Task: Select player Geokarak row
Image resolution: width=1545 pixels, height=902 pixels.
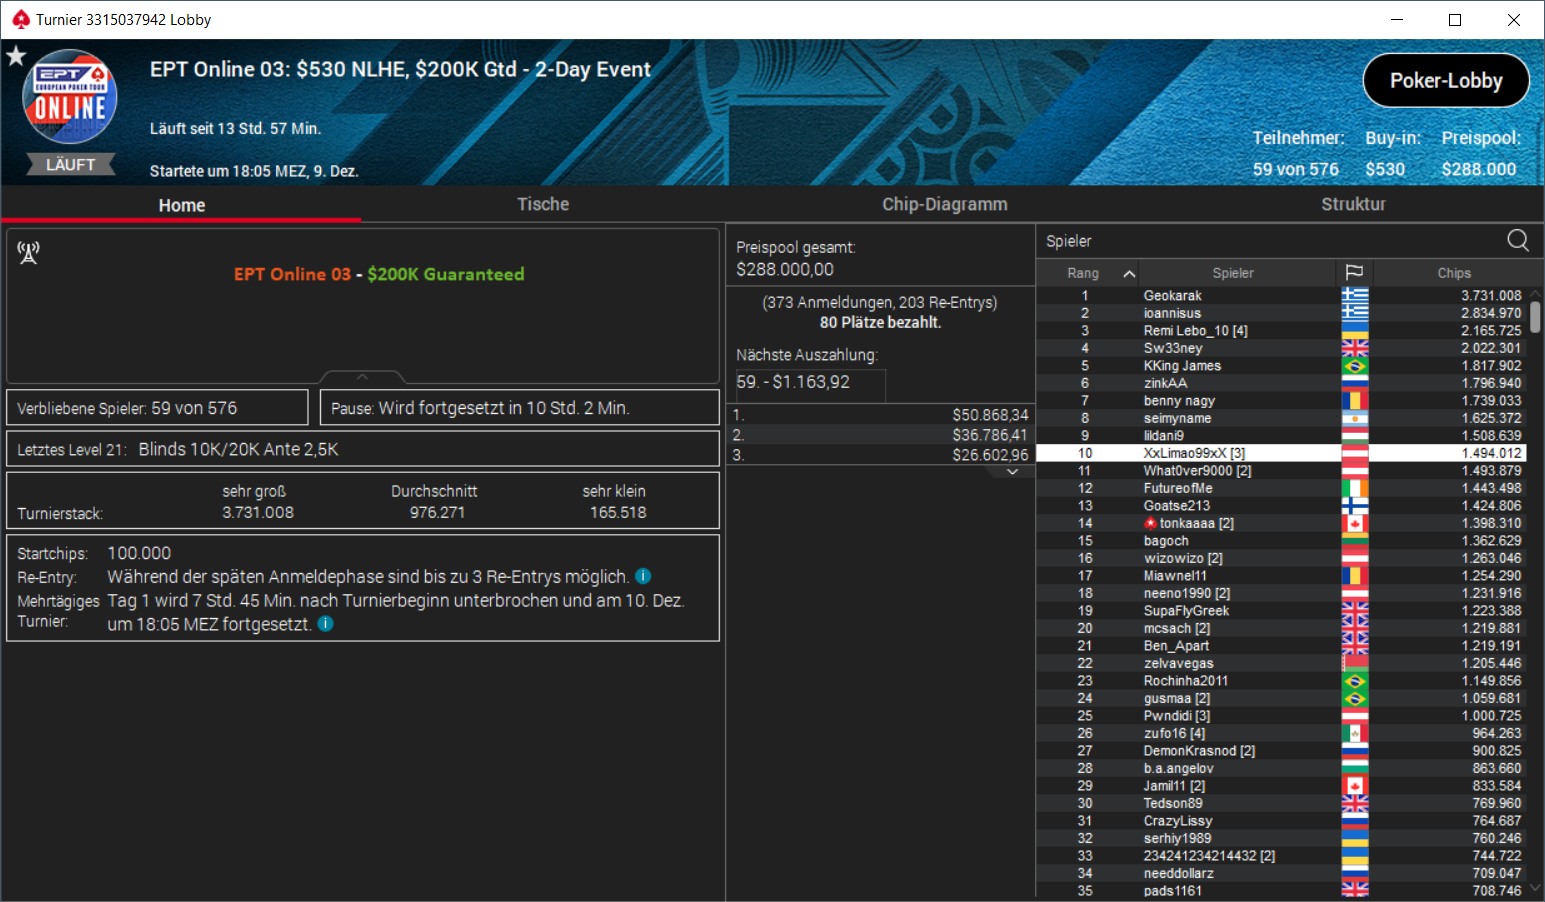Action: [1282, 295]
